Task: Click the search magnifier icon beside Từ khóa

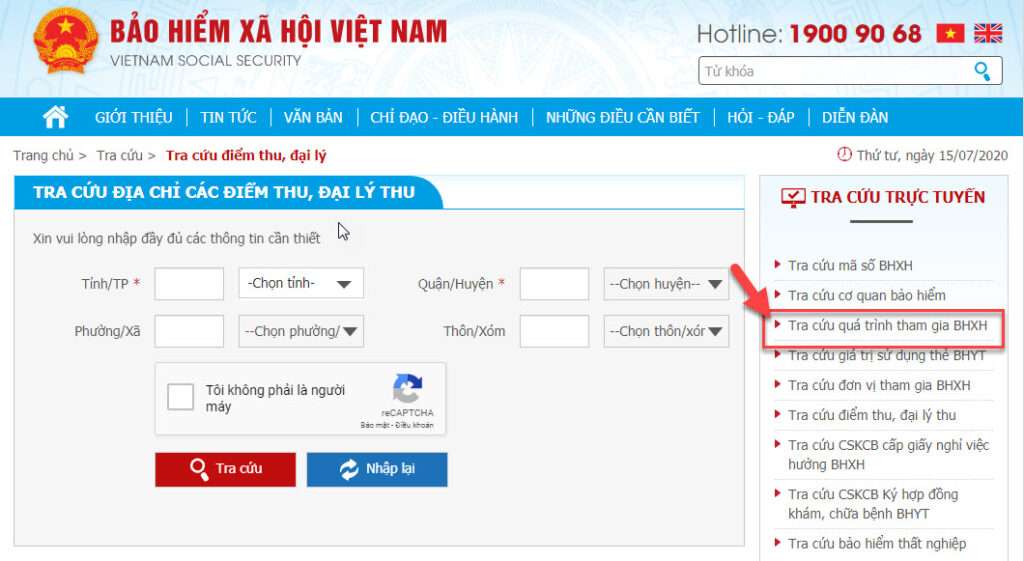Action: point(982,71)
